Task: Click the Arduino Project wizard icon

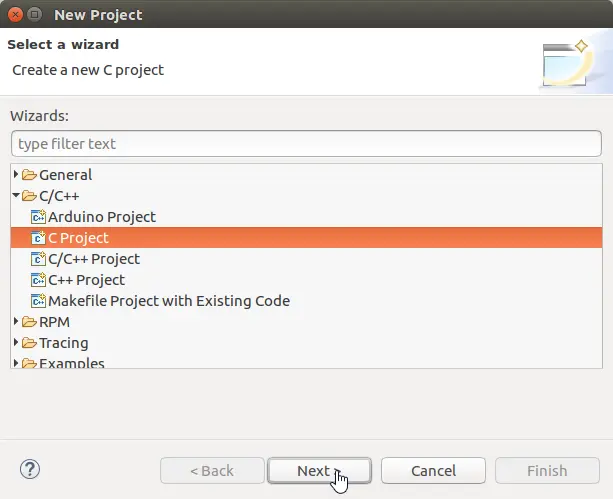Action: pos(39,217)
